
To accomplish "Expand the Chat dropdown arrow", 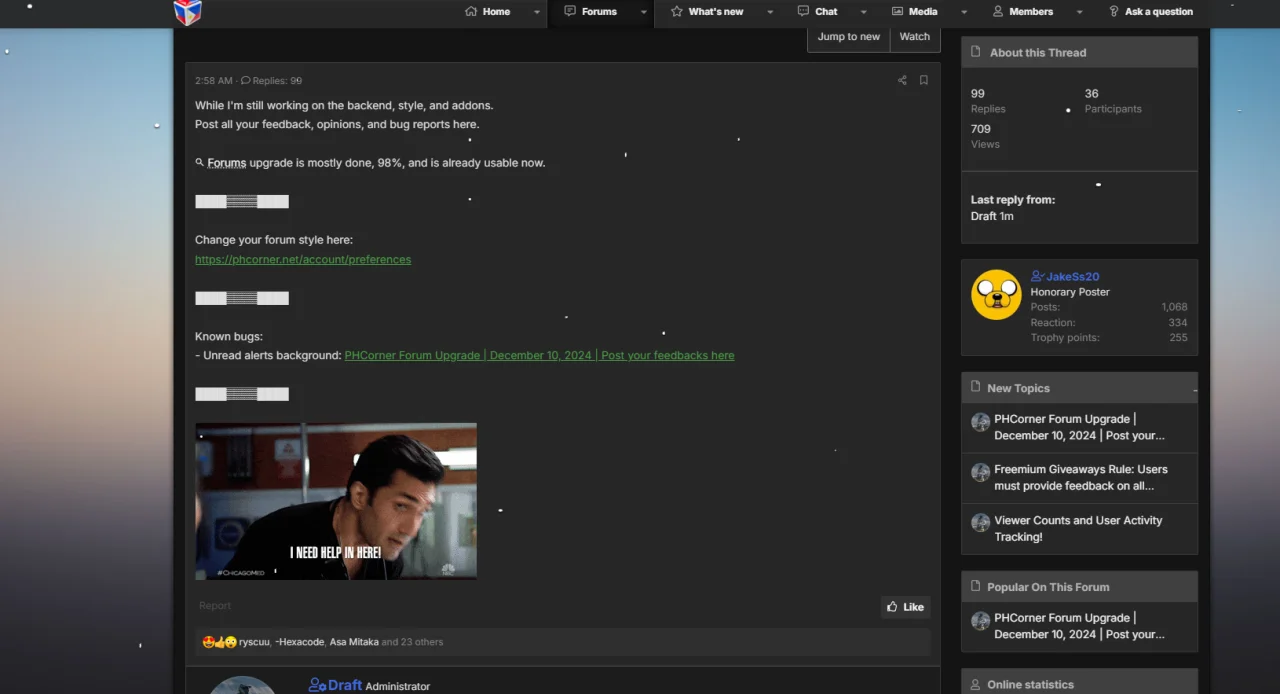I will (863, 12).
